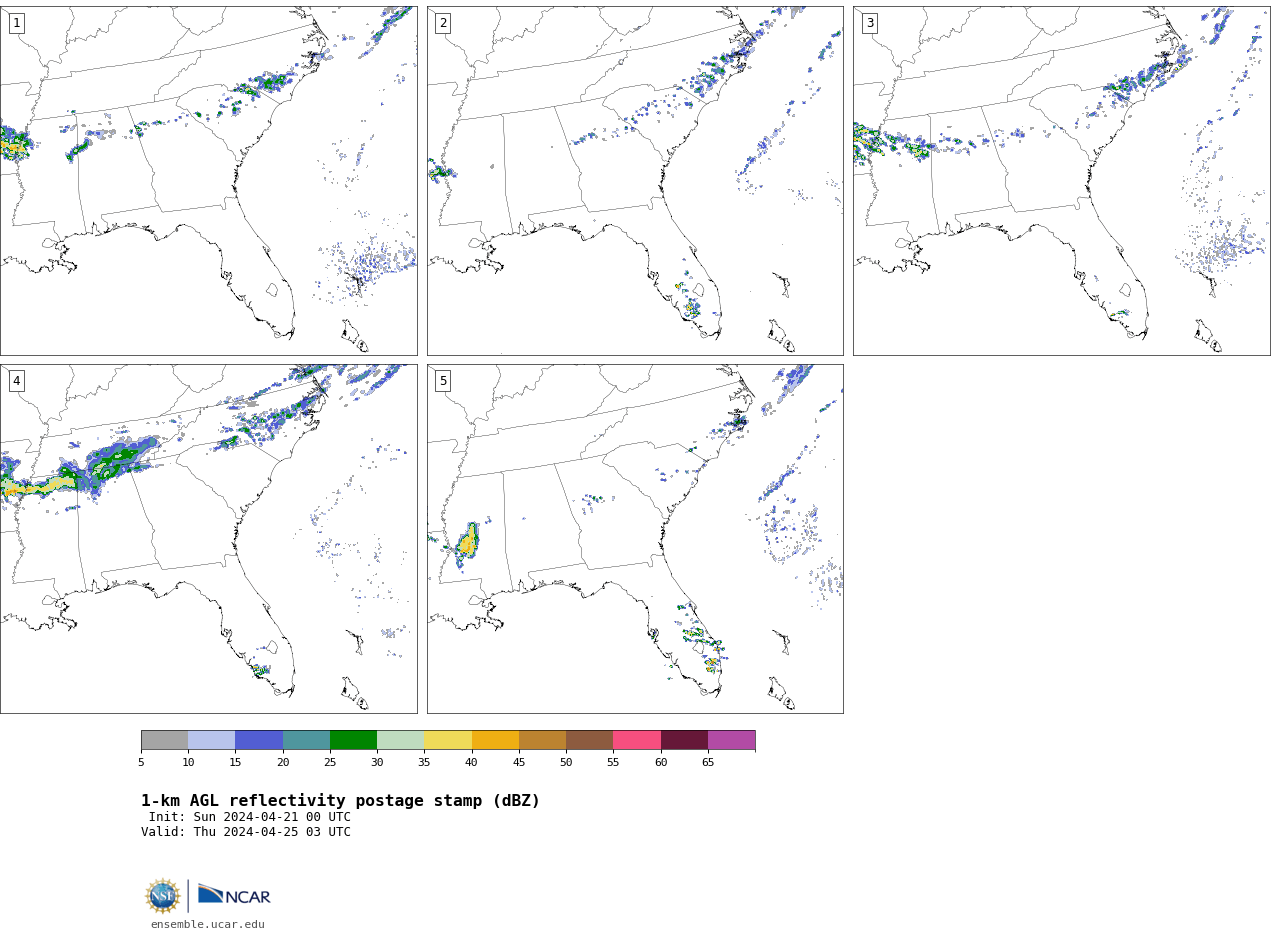Screen dimensions: 1280x936
Task: Open postage stamp map number 3
Action: click(x=1061, y=181)
